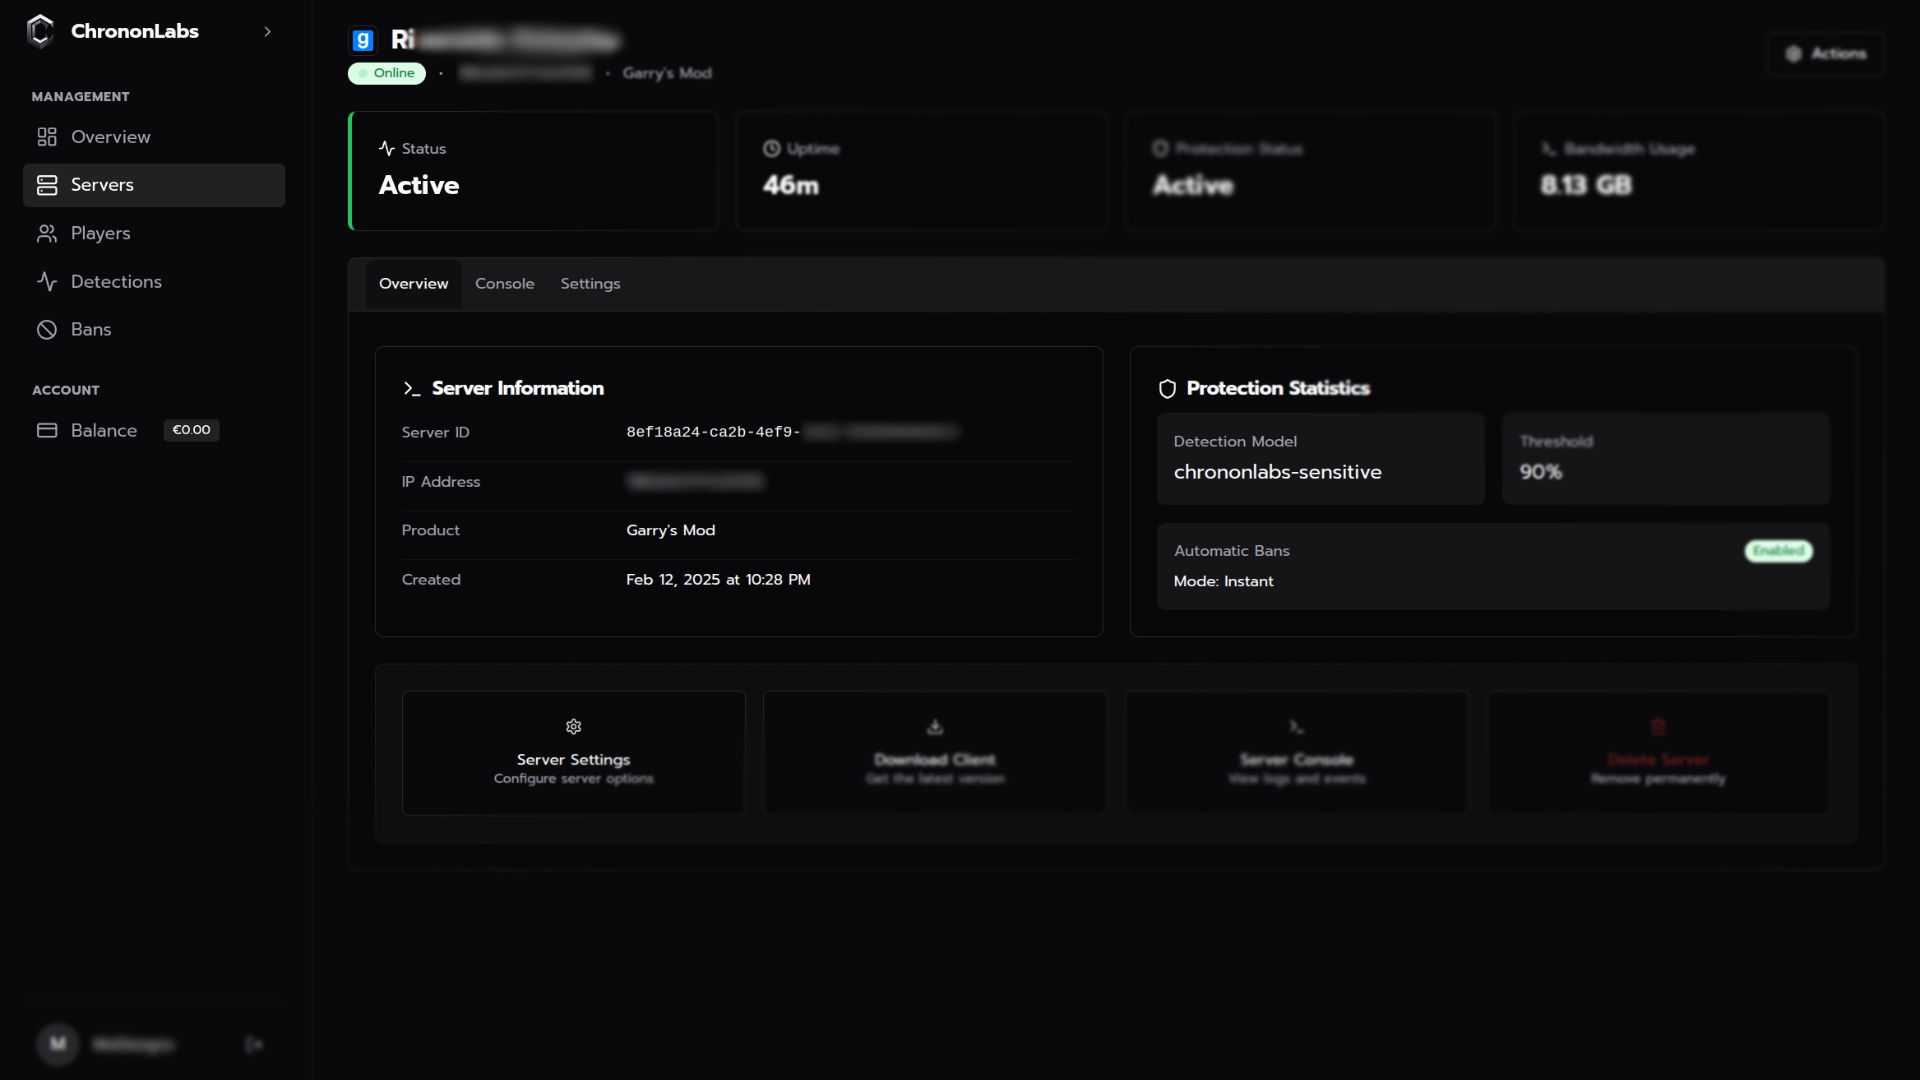Click the logout icon next to the avatar
The image size is (1920, 1080).
tap(254, 1044)
